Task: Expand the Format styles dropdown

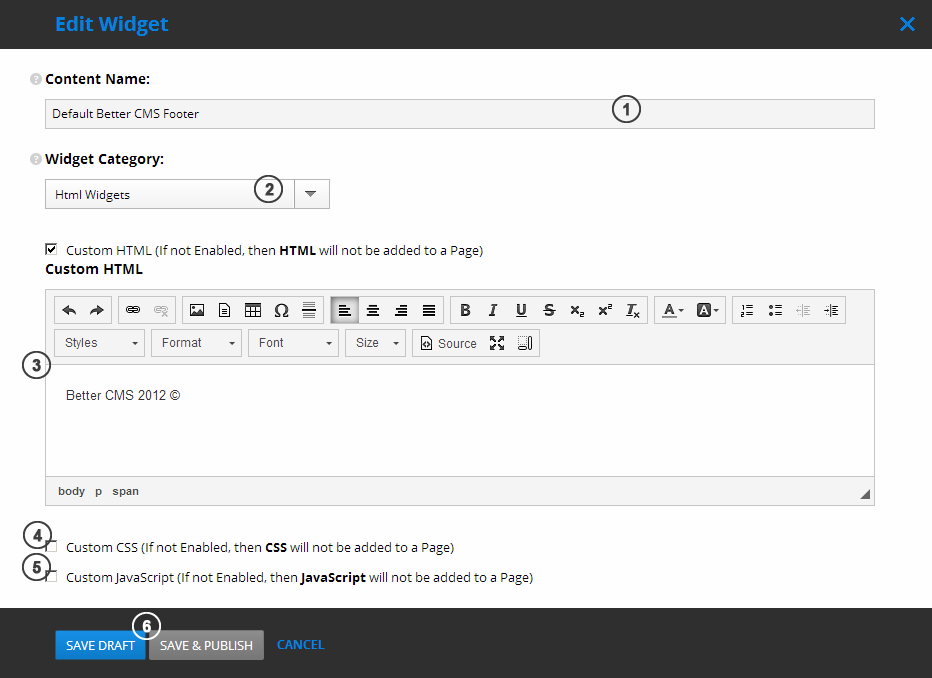Action: coord(196,343)
